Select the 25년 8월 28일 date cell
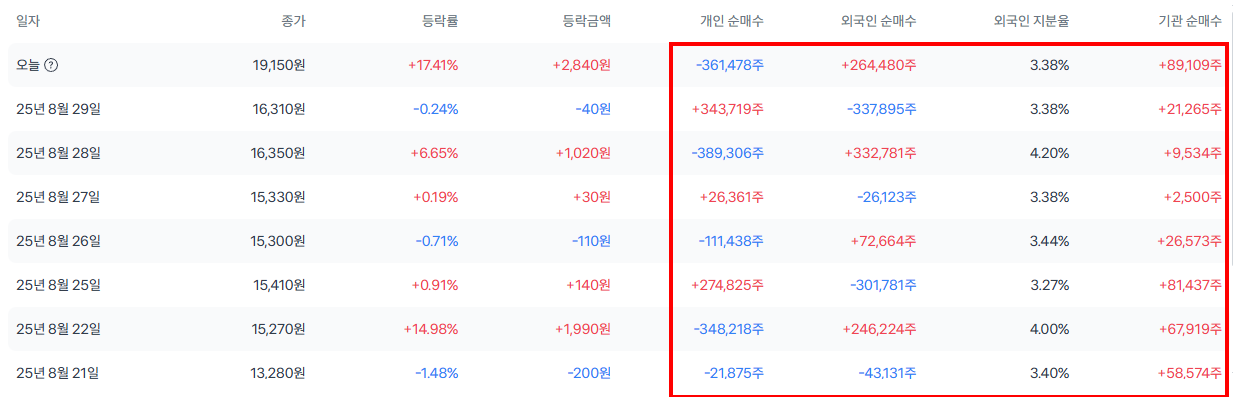This screenshot has width=1233, height=397. pyautogui.click(x=58, y=153)
